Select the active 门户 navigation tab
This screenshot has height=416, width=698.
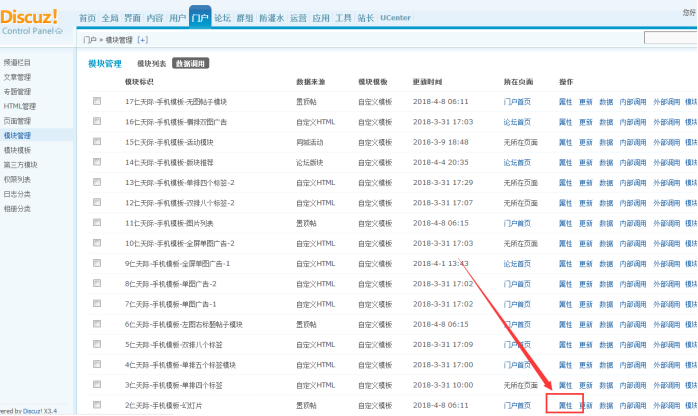click(200, 17)
